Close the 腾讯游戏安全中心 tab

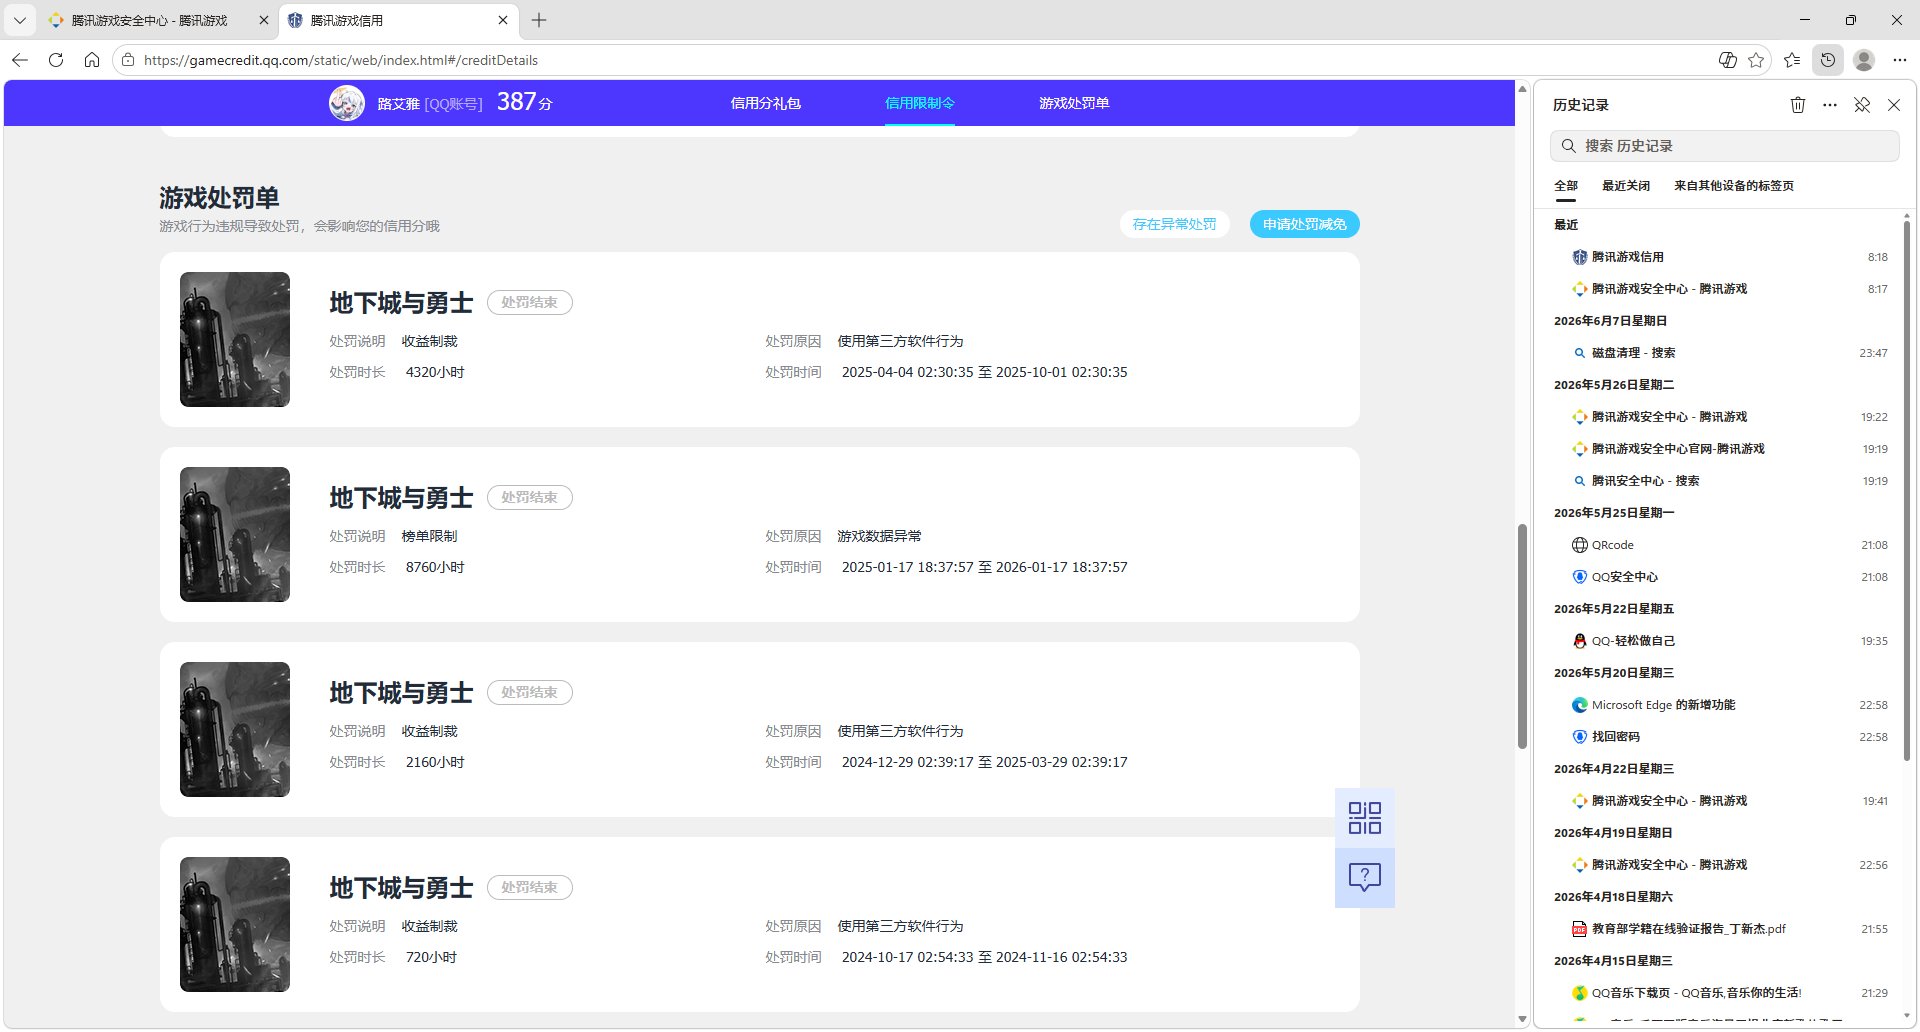264,20
